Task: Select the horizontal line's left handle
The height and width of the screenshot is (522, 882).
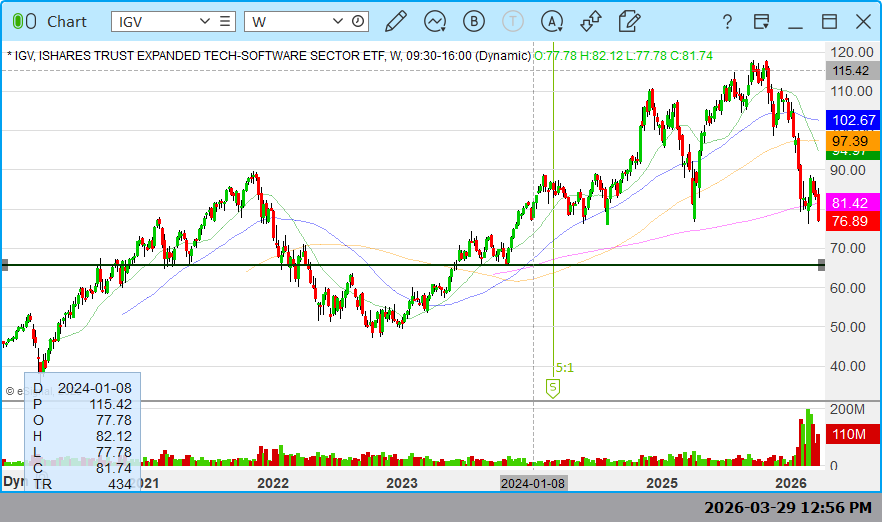Action: 4,265
